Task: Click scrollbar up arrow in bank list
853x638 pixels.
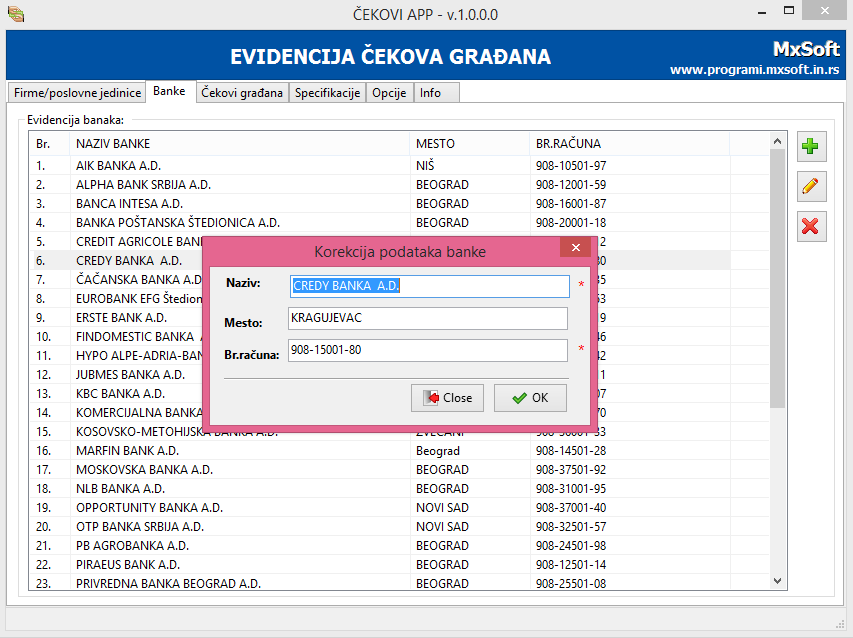Action: (777, 141)
